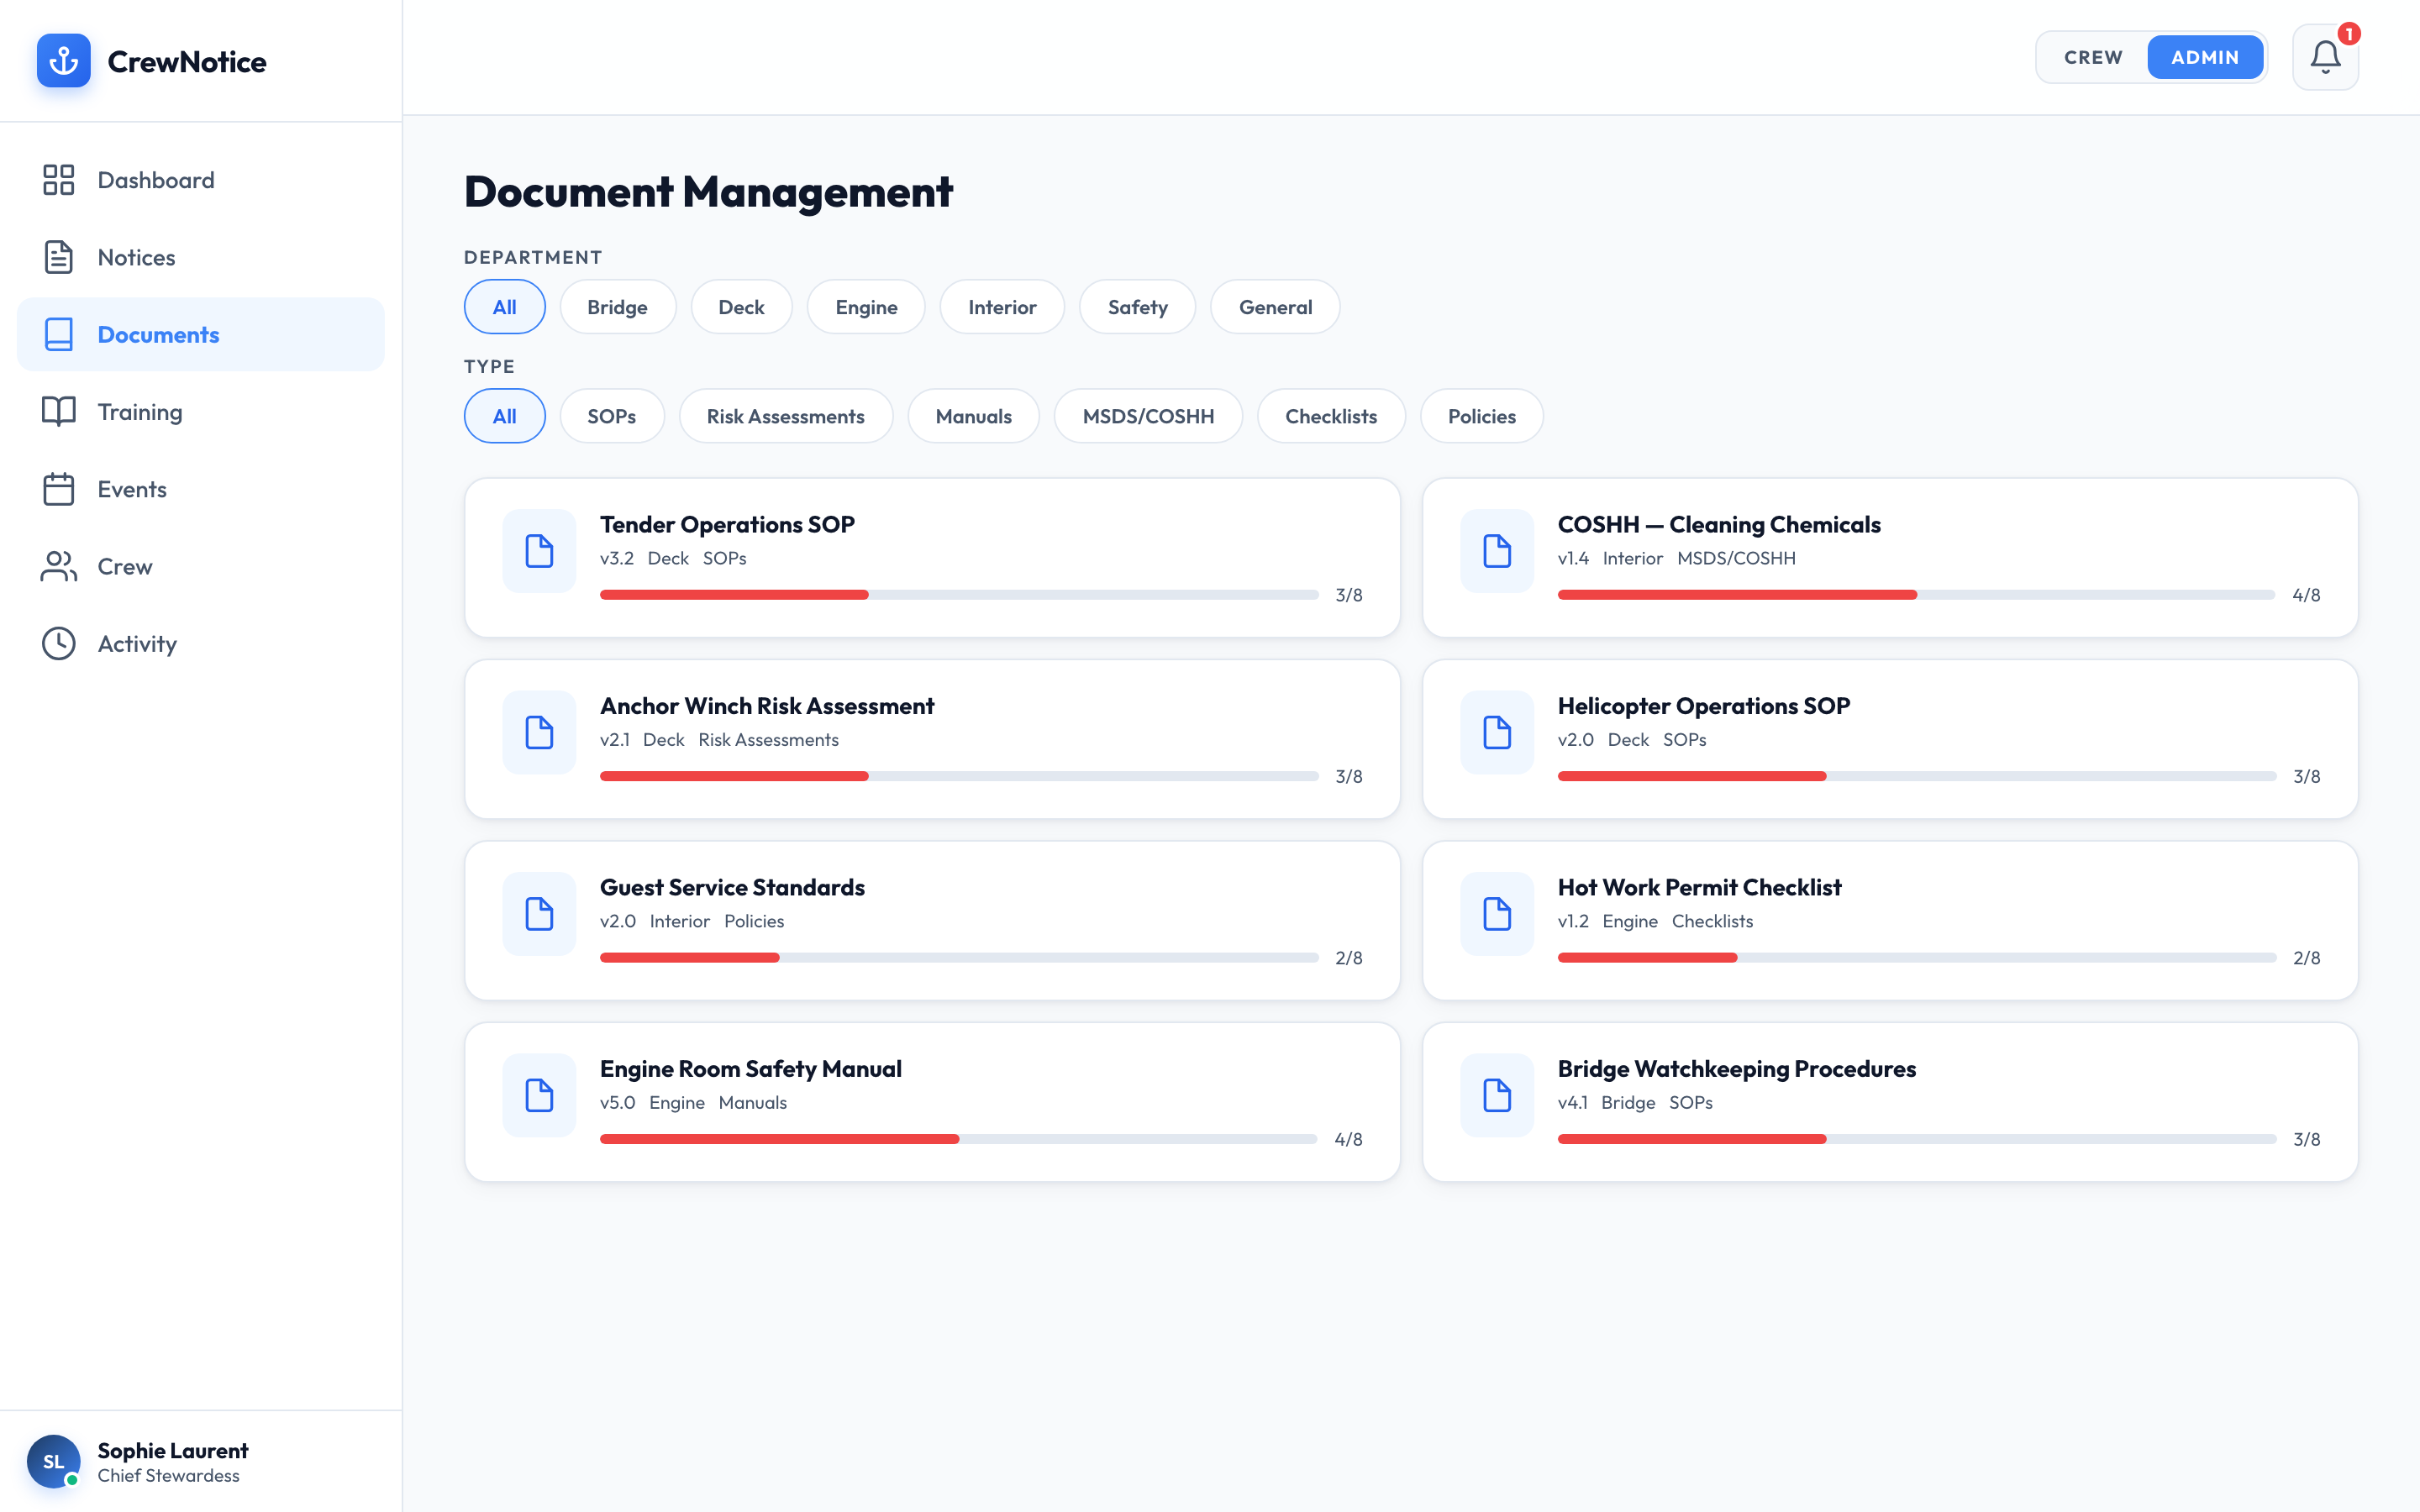Screen dimensions: 2420x1512
Task: Switch to ADMIN mode
Action: click(2206, 57)
